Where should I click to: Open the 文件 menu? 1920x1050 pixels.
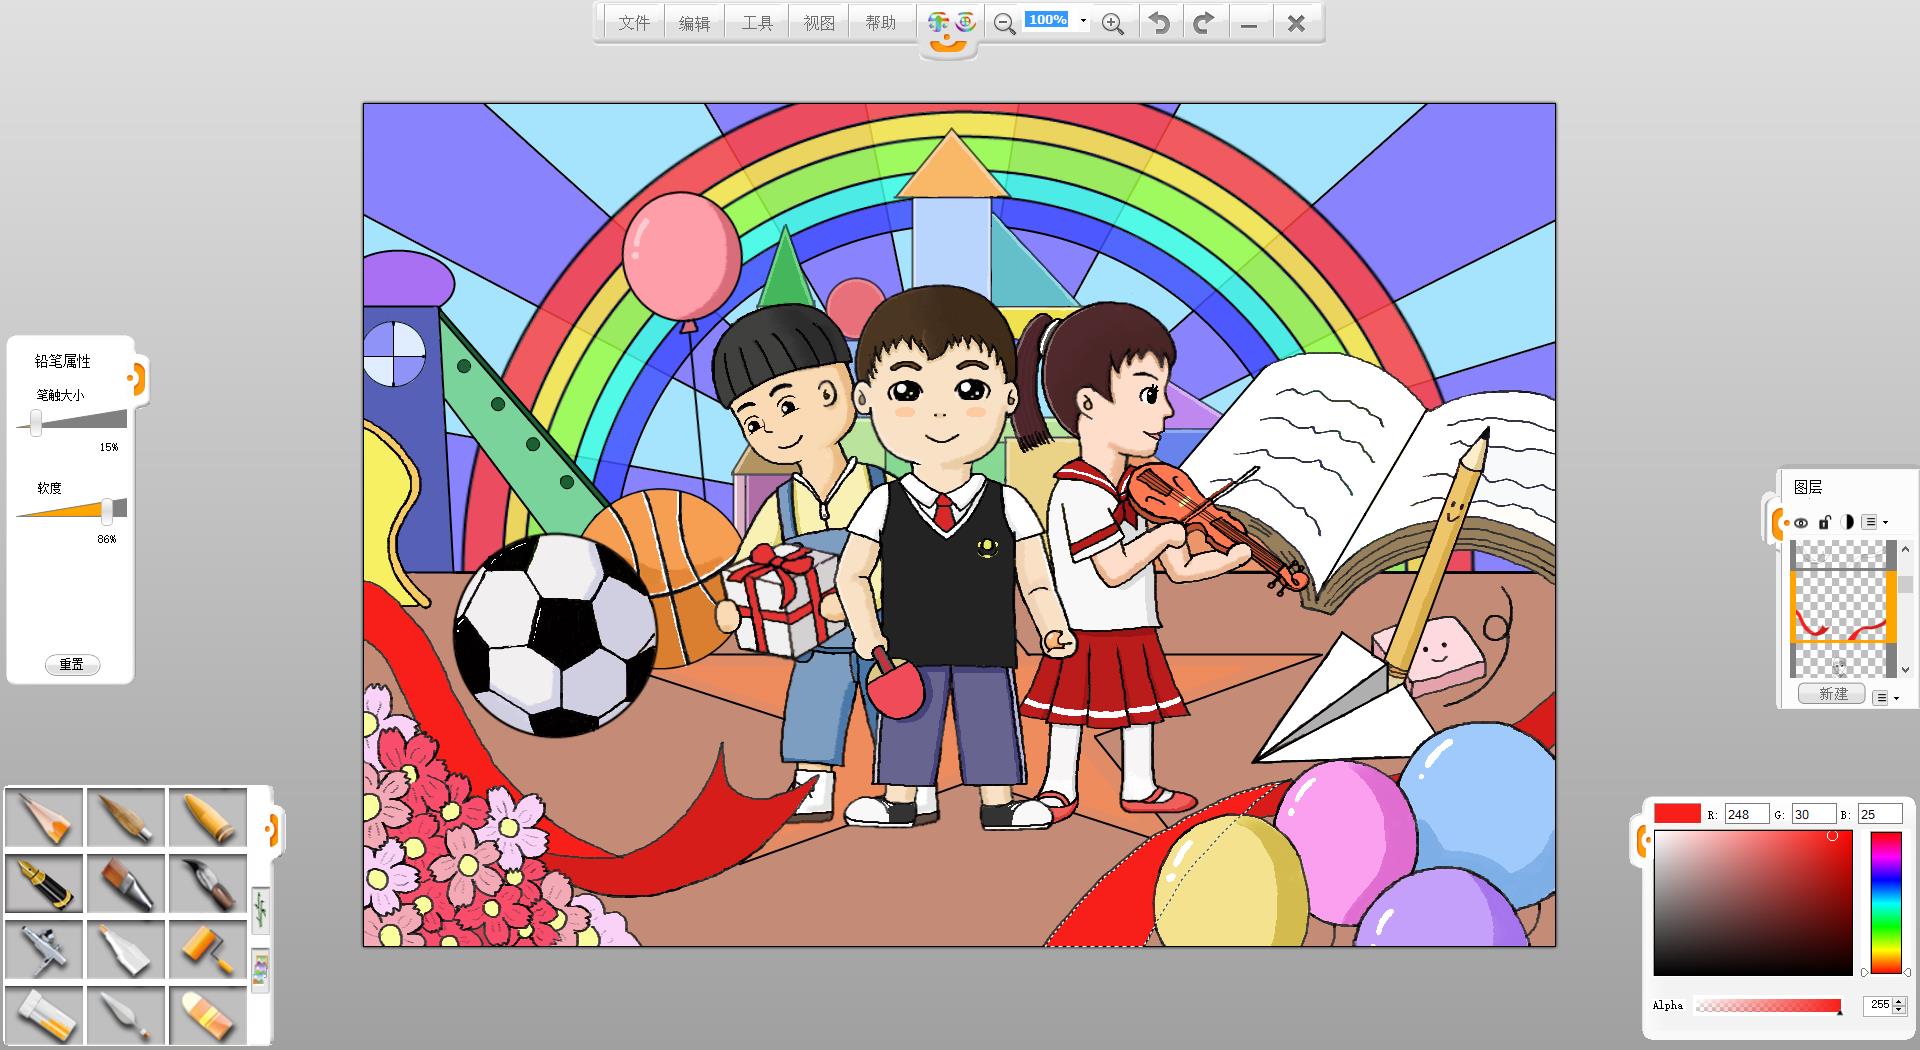(634, 23)
